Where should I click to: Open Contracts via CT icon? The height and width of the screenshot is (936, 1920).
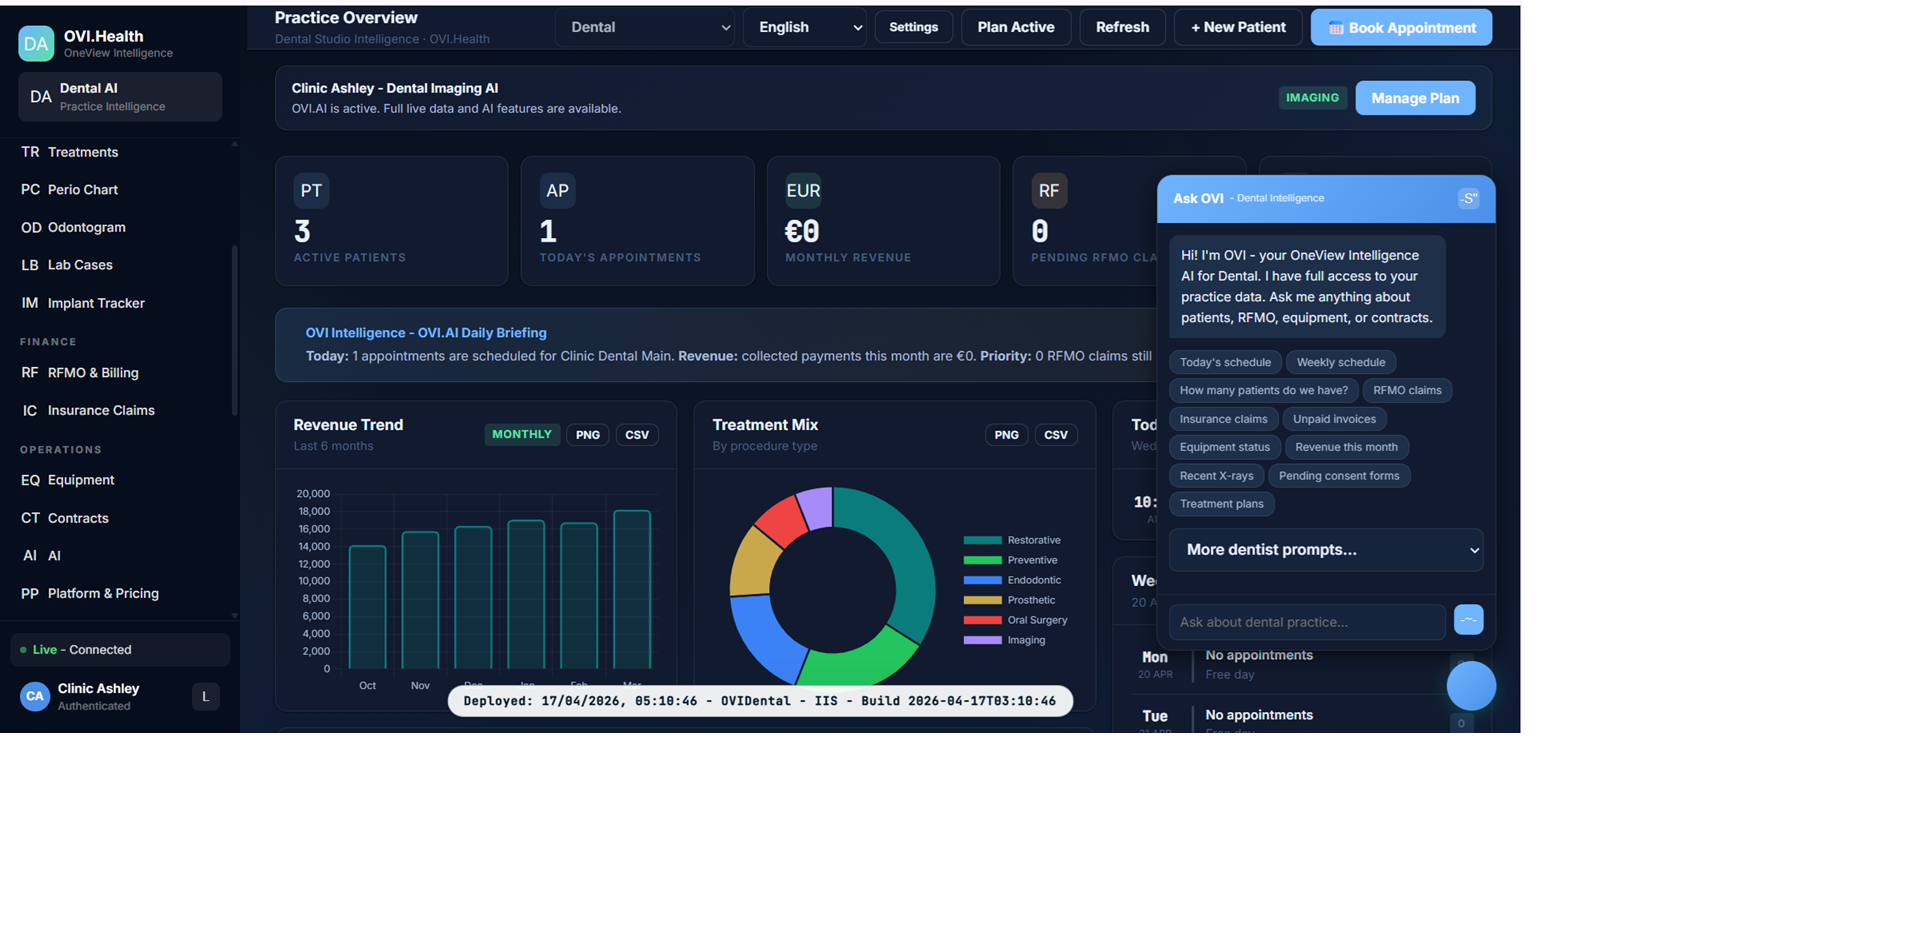coord(30,518)
